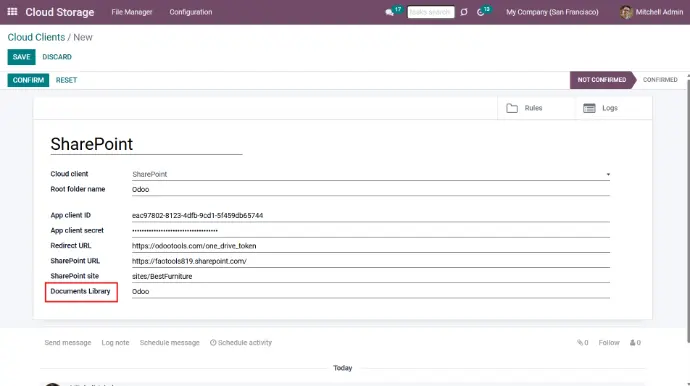Click the Today separator in the chatter
690x386 pixels.
coord(342,368)
